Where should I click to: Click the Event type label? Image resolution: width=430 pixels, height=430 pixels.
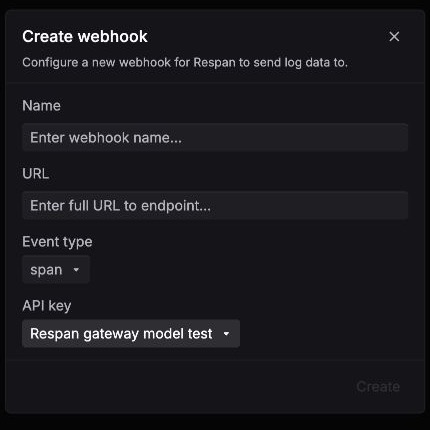[57, 242]
